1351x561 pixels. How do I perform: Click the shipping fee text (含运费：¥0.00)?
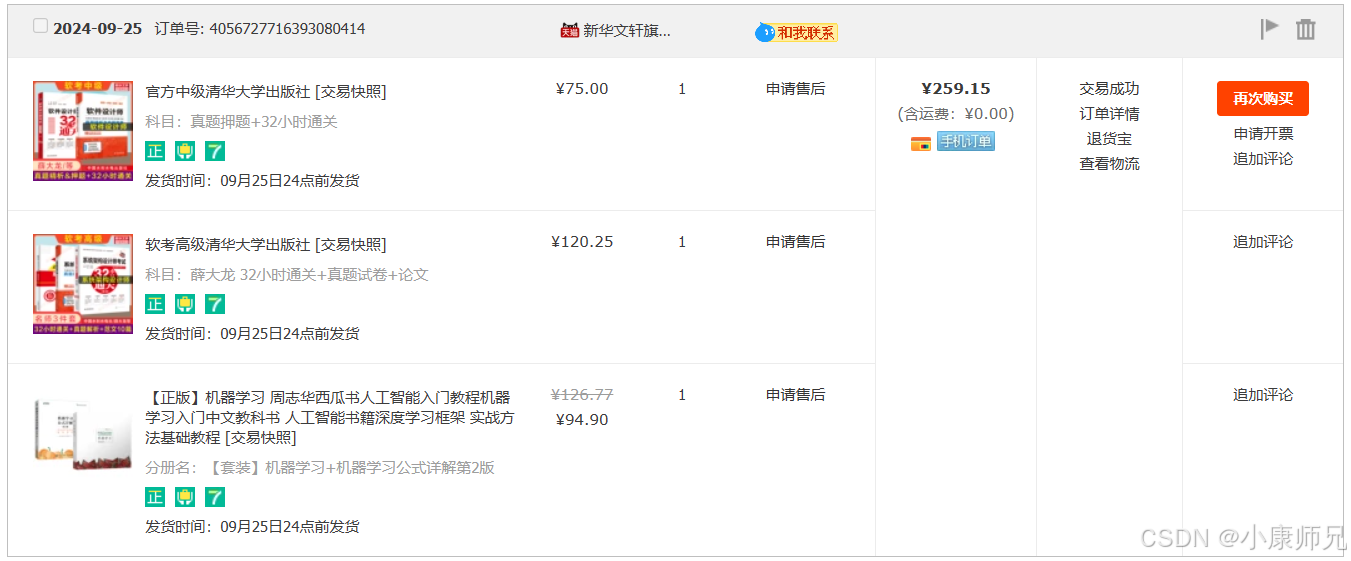956,114
